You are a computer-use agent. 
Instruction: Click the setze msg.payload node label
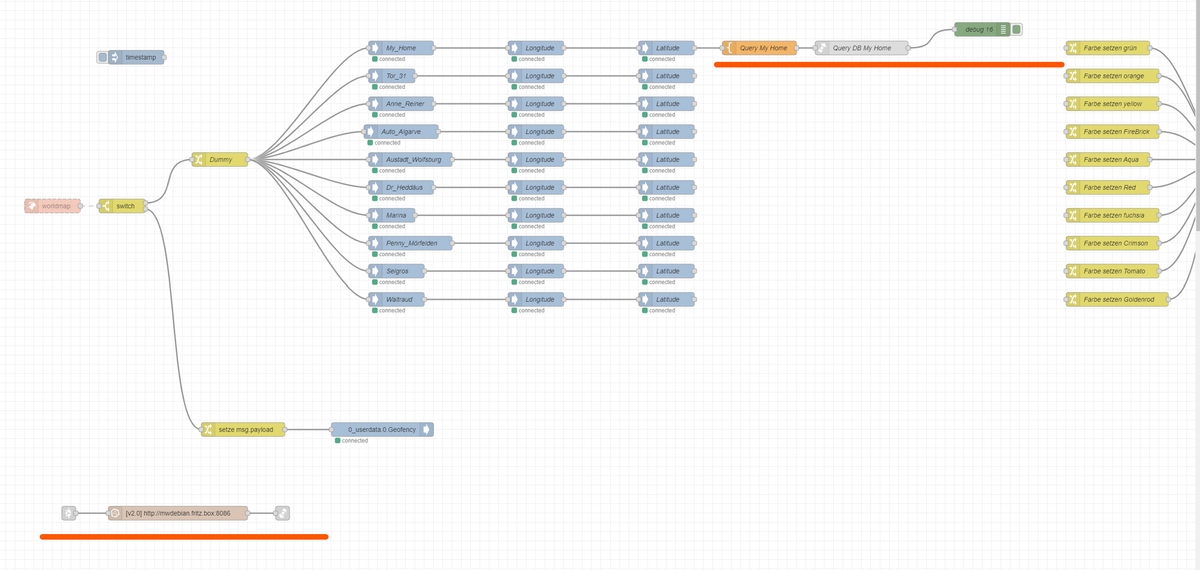246,430
